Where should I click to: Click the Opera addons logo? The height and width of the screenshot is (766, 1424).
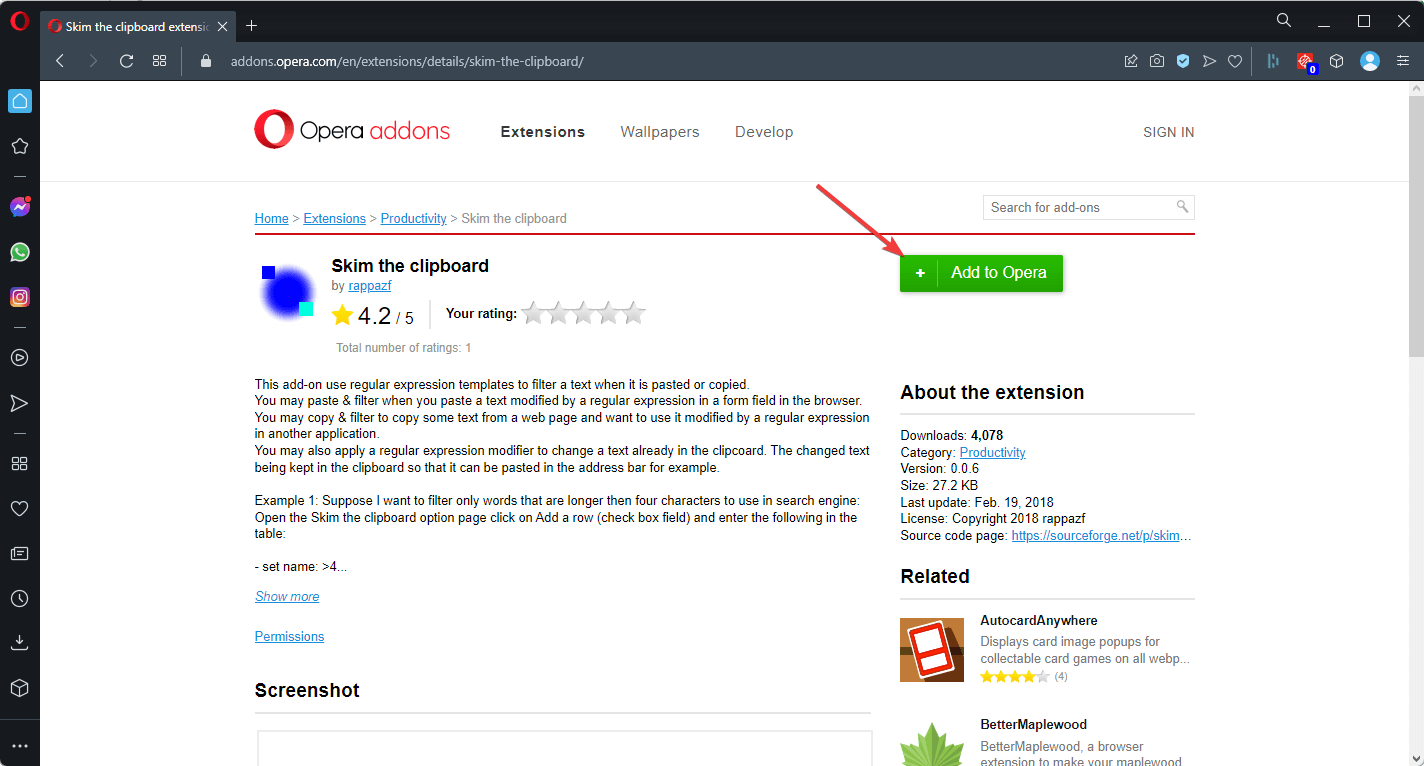tap(352, 130)
